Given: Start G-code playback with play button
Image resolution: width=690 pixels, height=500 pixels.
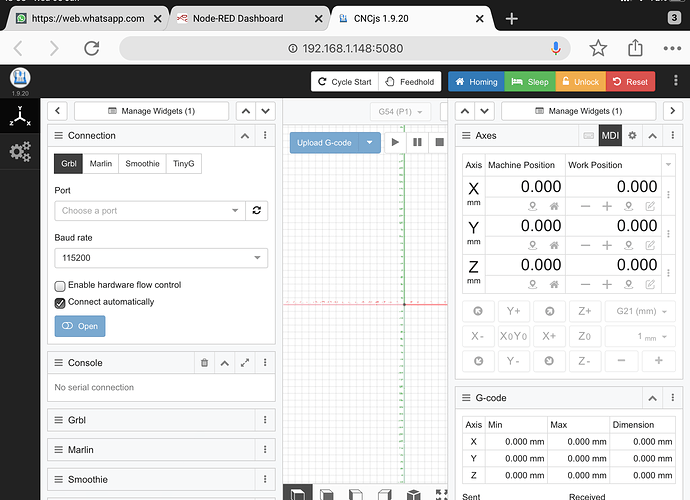Looking at the screenshot, I should (x=395, y=142).
